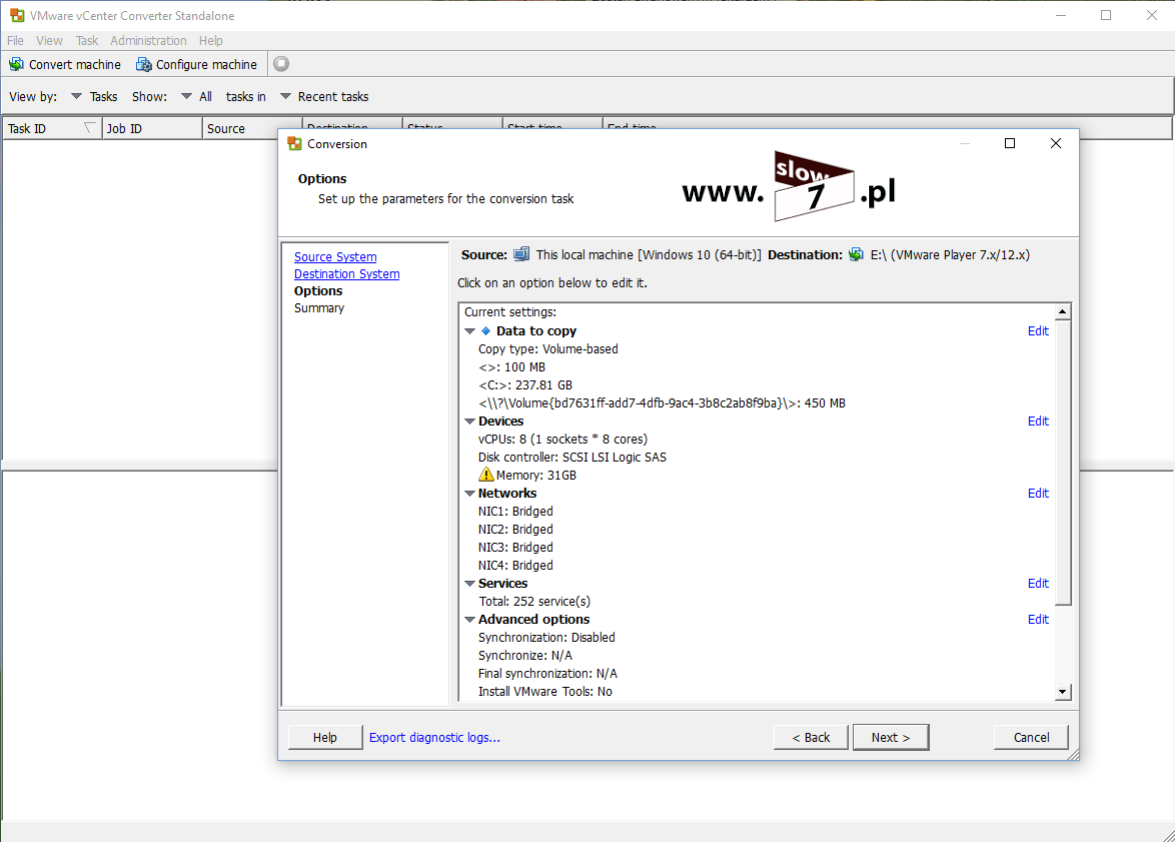
Task: Click the memory warning triangle icon
Action: [486, 475]
